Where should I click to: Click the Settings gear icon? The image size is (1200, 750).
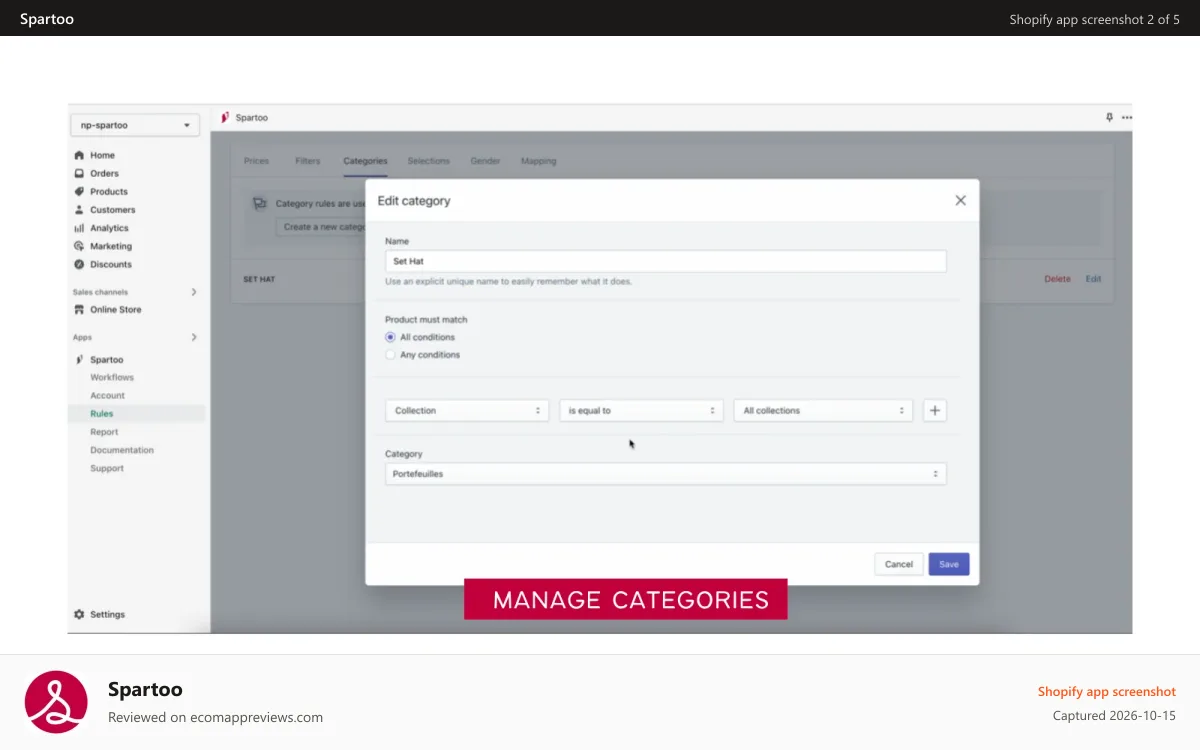tap(79, 614)
